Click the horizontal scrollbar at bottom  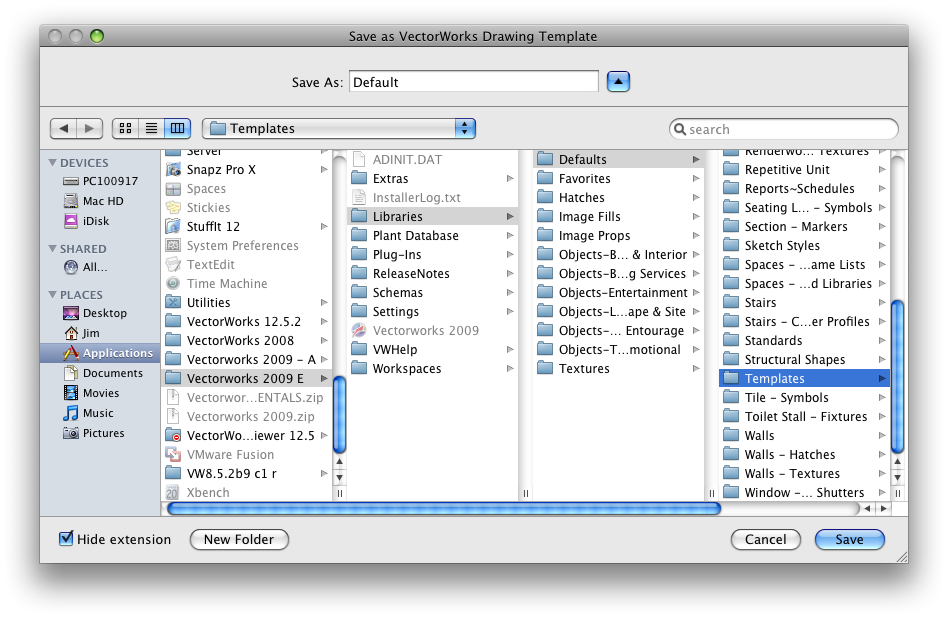point(444,509)
